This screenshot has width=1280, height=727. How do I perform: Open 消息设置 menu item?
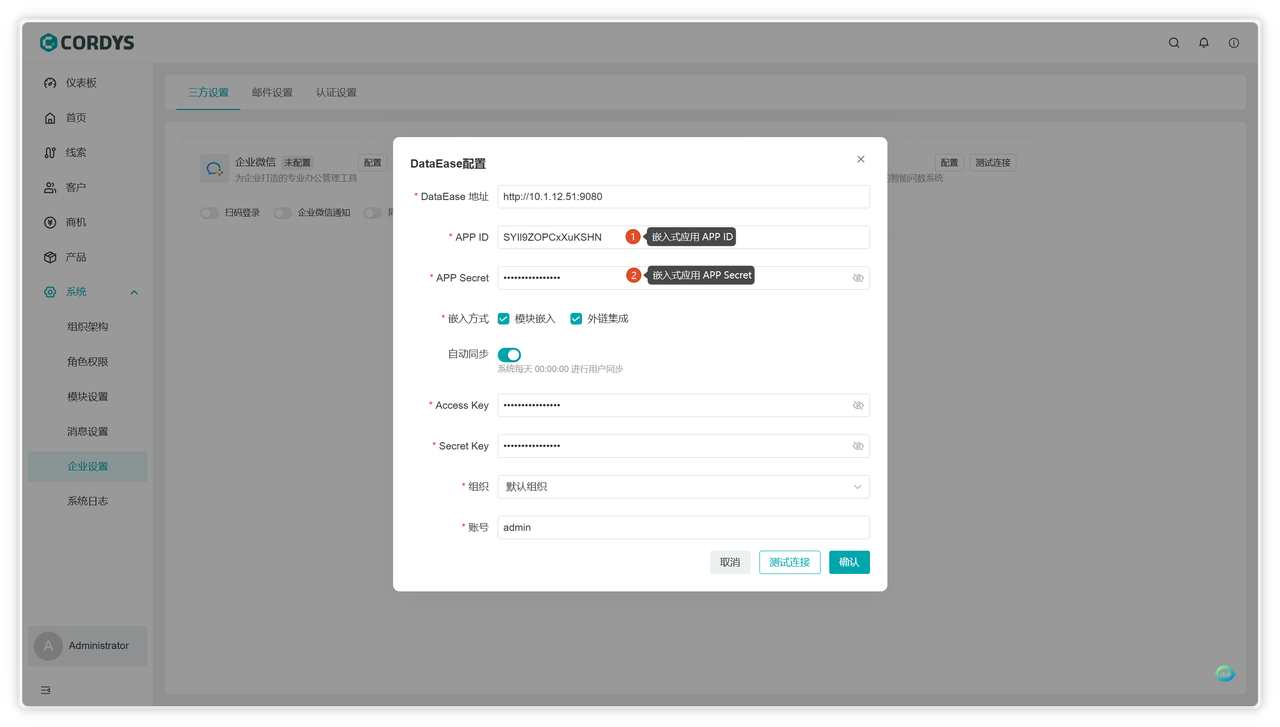[88, 432]
